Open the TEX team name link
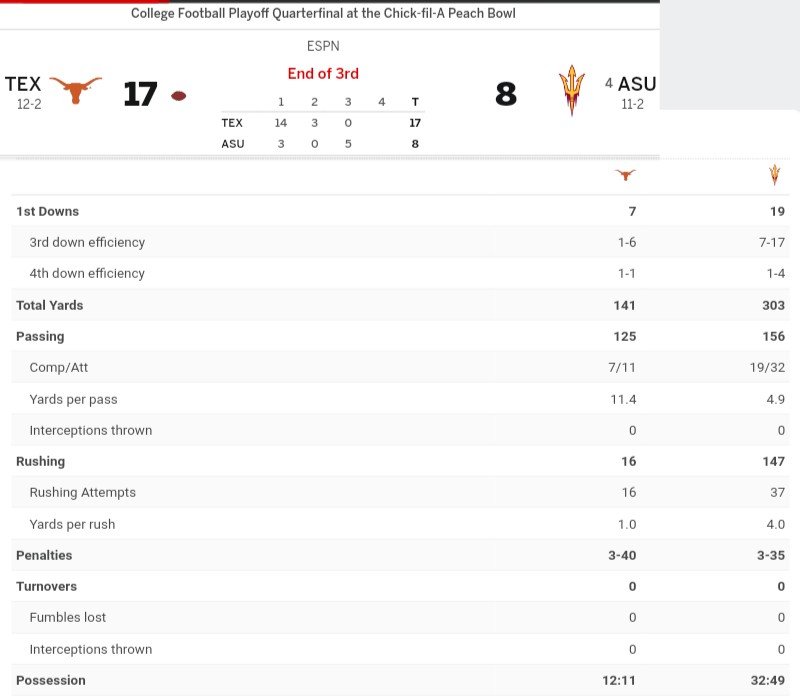 [23, 84]
